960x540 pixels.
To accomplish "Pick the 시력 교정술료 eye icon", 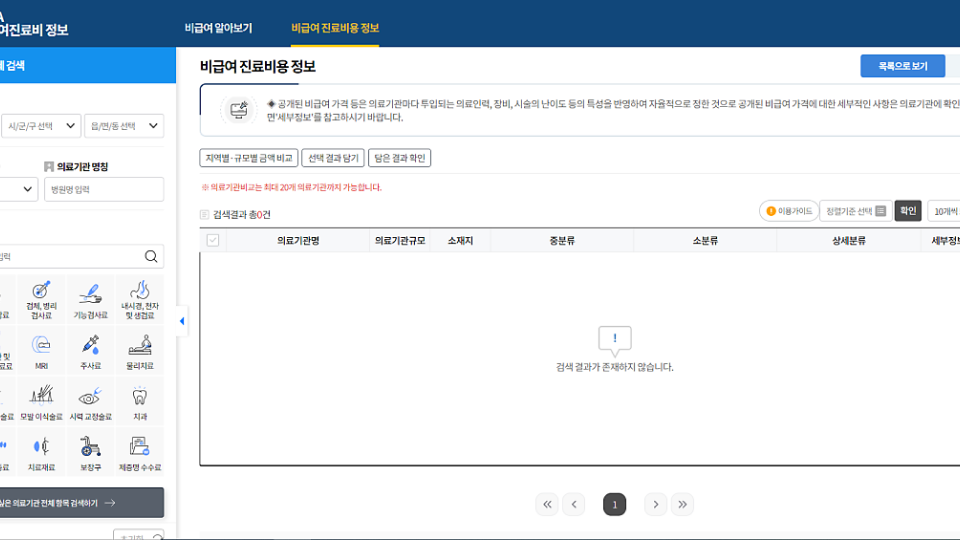I will [x=91, y=401].
